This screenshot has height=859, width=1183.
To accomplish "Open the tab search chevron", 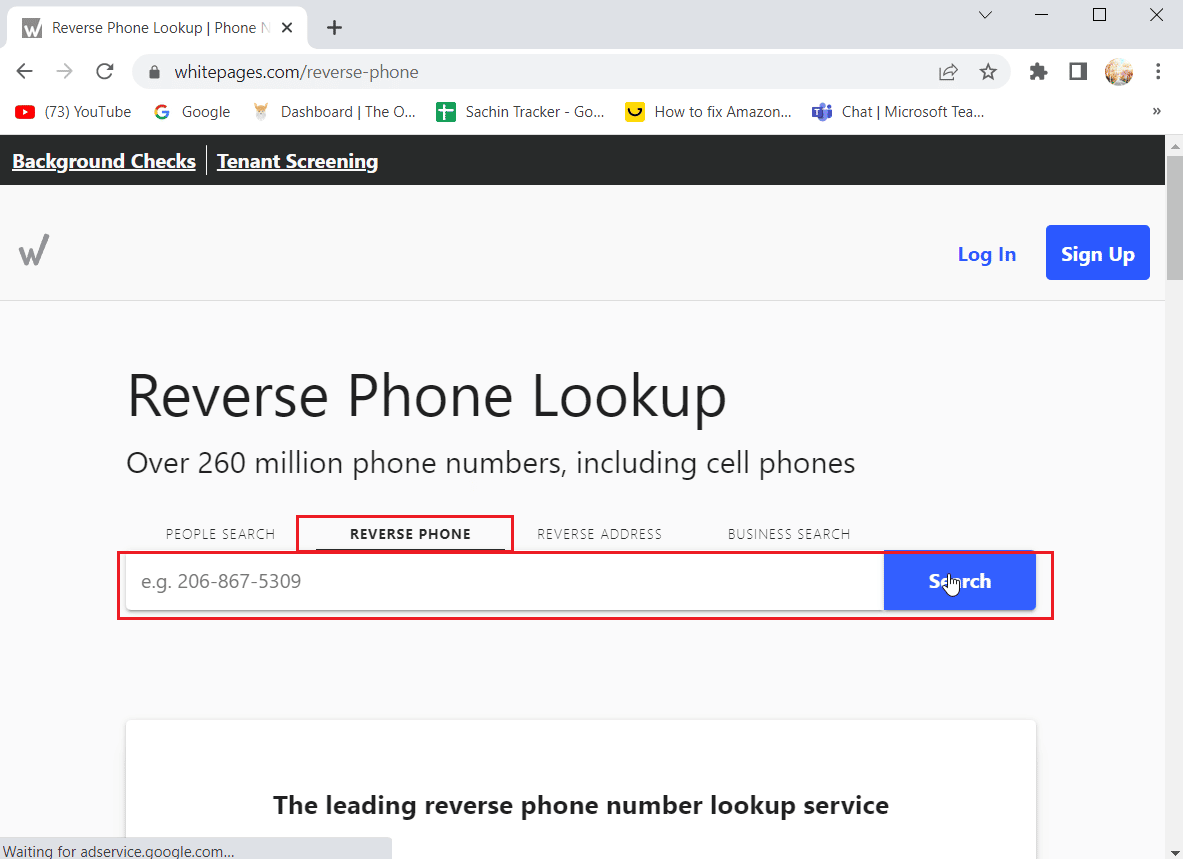I will pos(985,14).
